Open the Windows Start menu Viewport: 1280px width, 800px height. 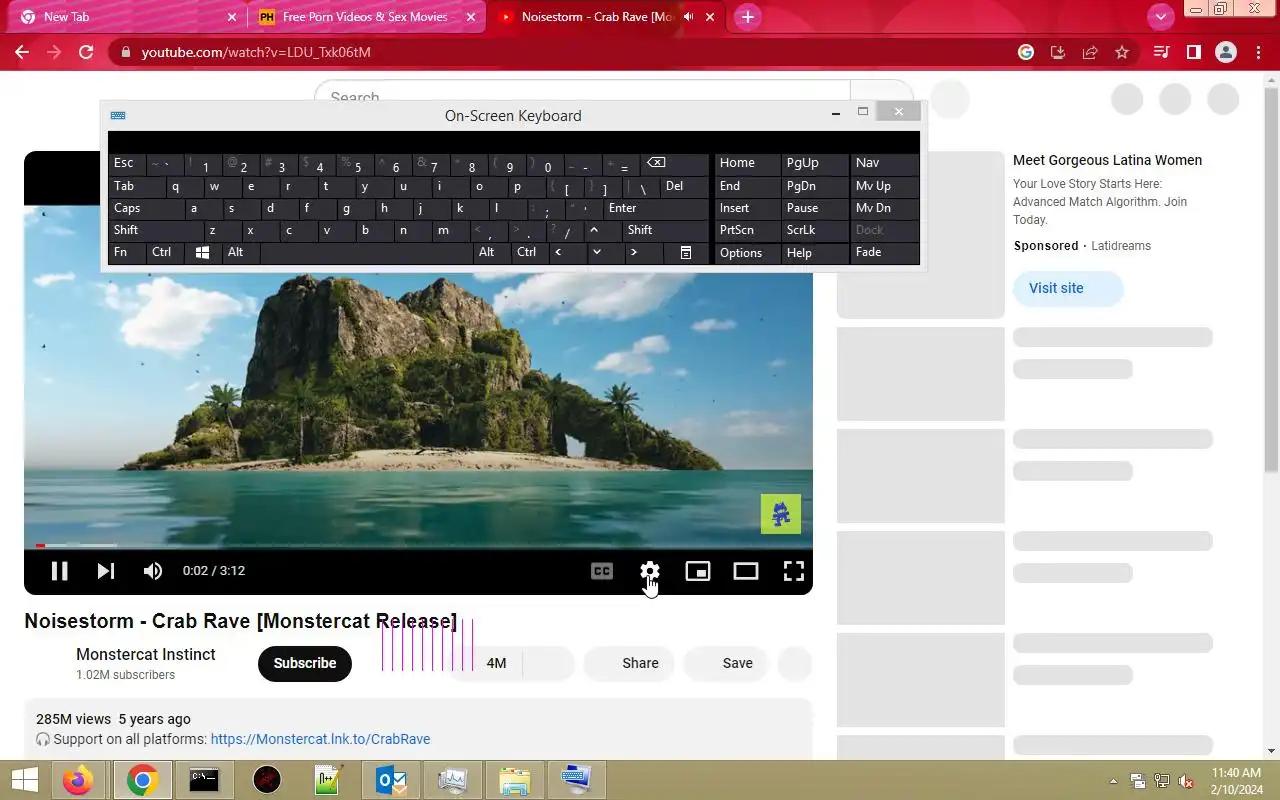25,780
